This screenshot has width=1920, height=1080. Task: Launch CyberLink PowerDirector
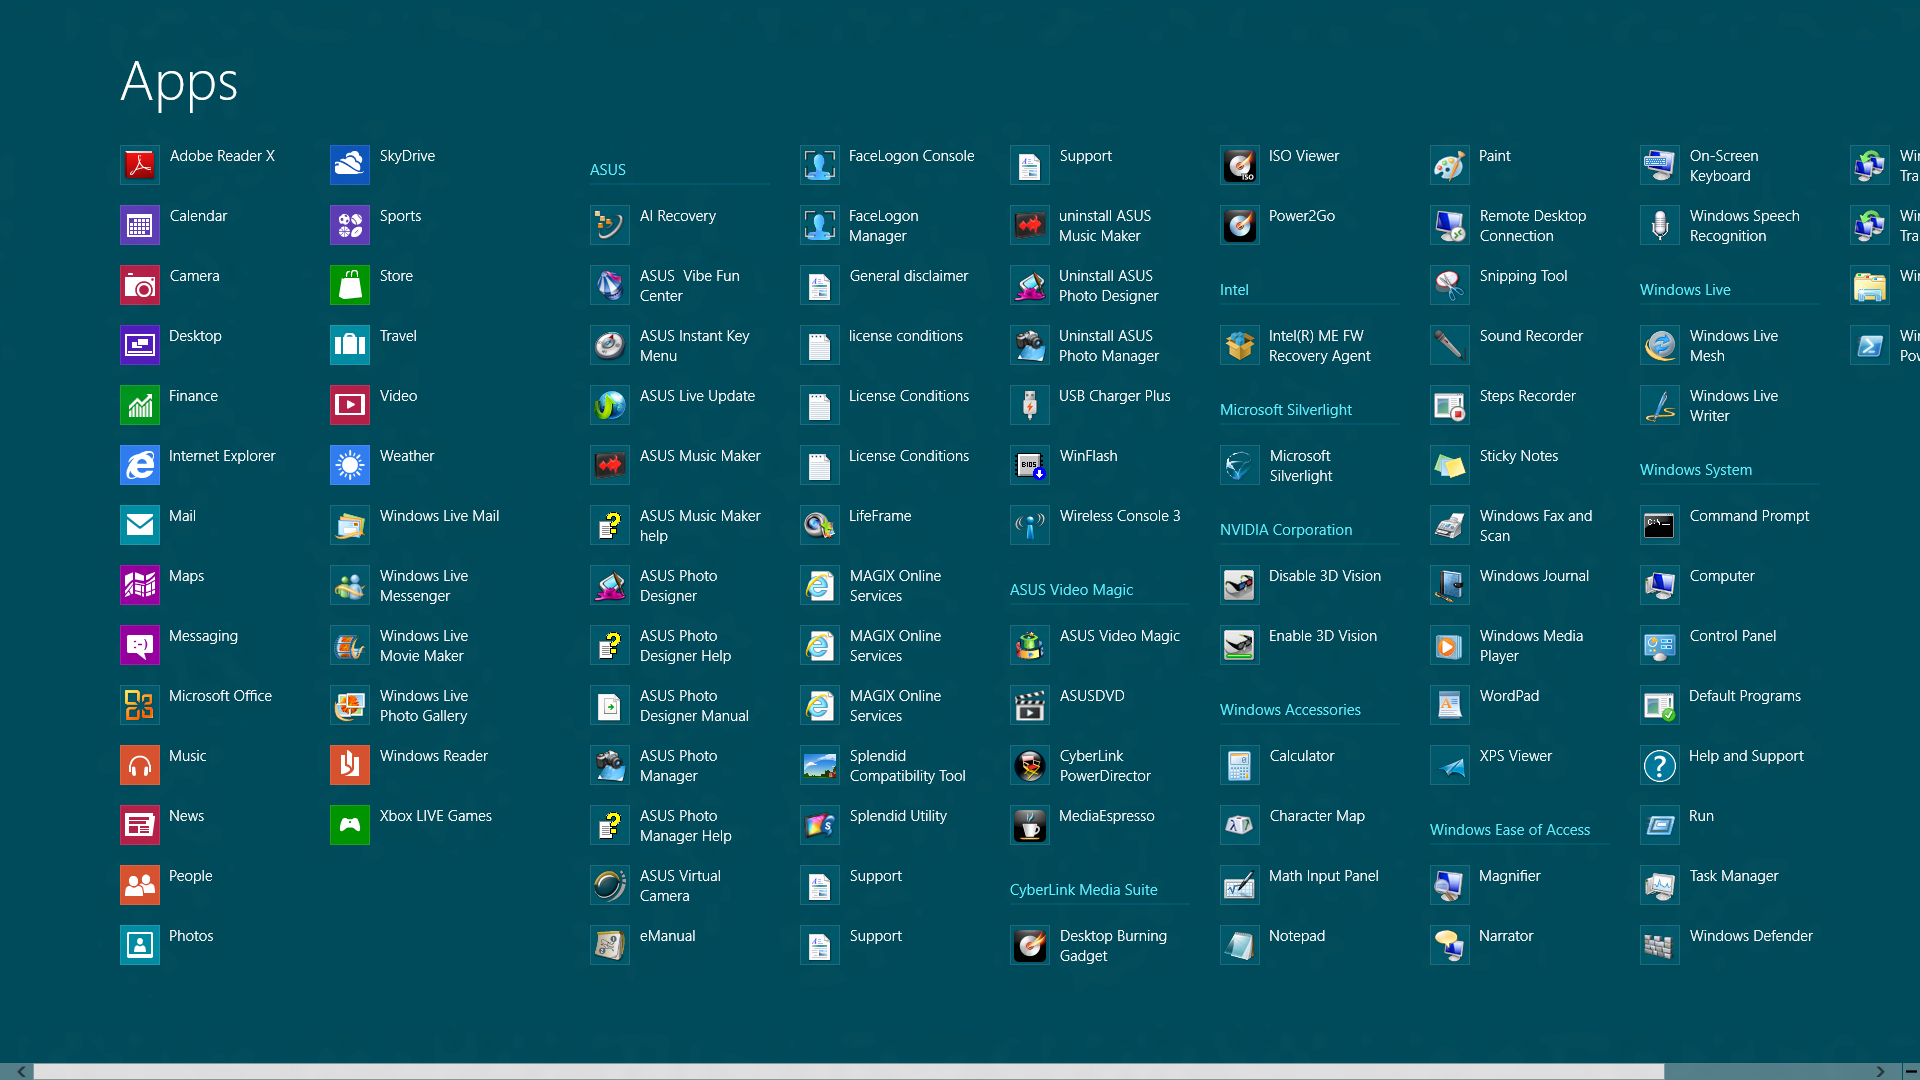coord(1029,765)
